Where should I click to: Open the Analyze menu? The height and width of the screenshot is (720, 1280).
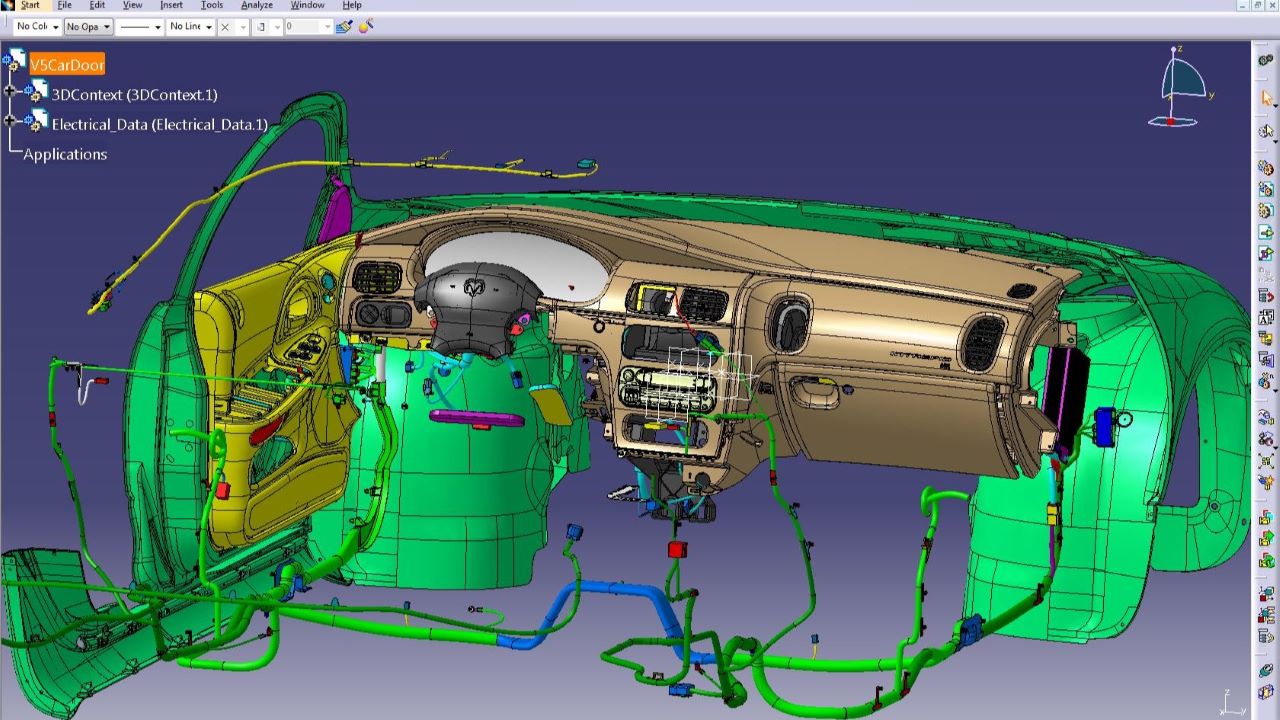(257, 5)
